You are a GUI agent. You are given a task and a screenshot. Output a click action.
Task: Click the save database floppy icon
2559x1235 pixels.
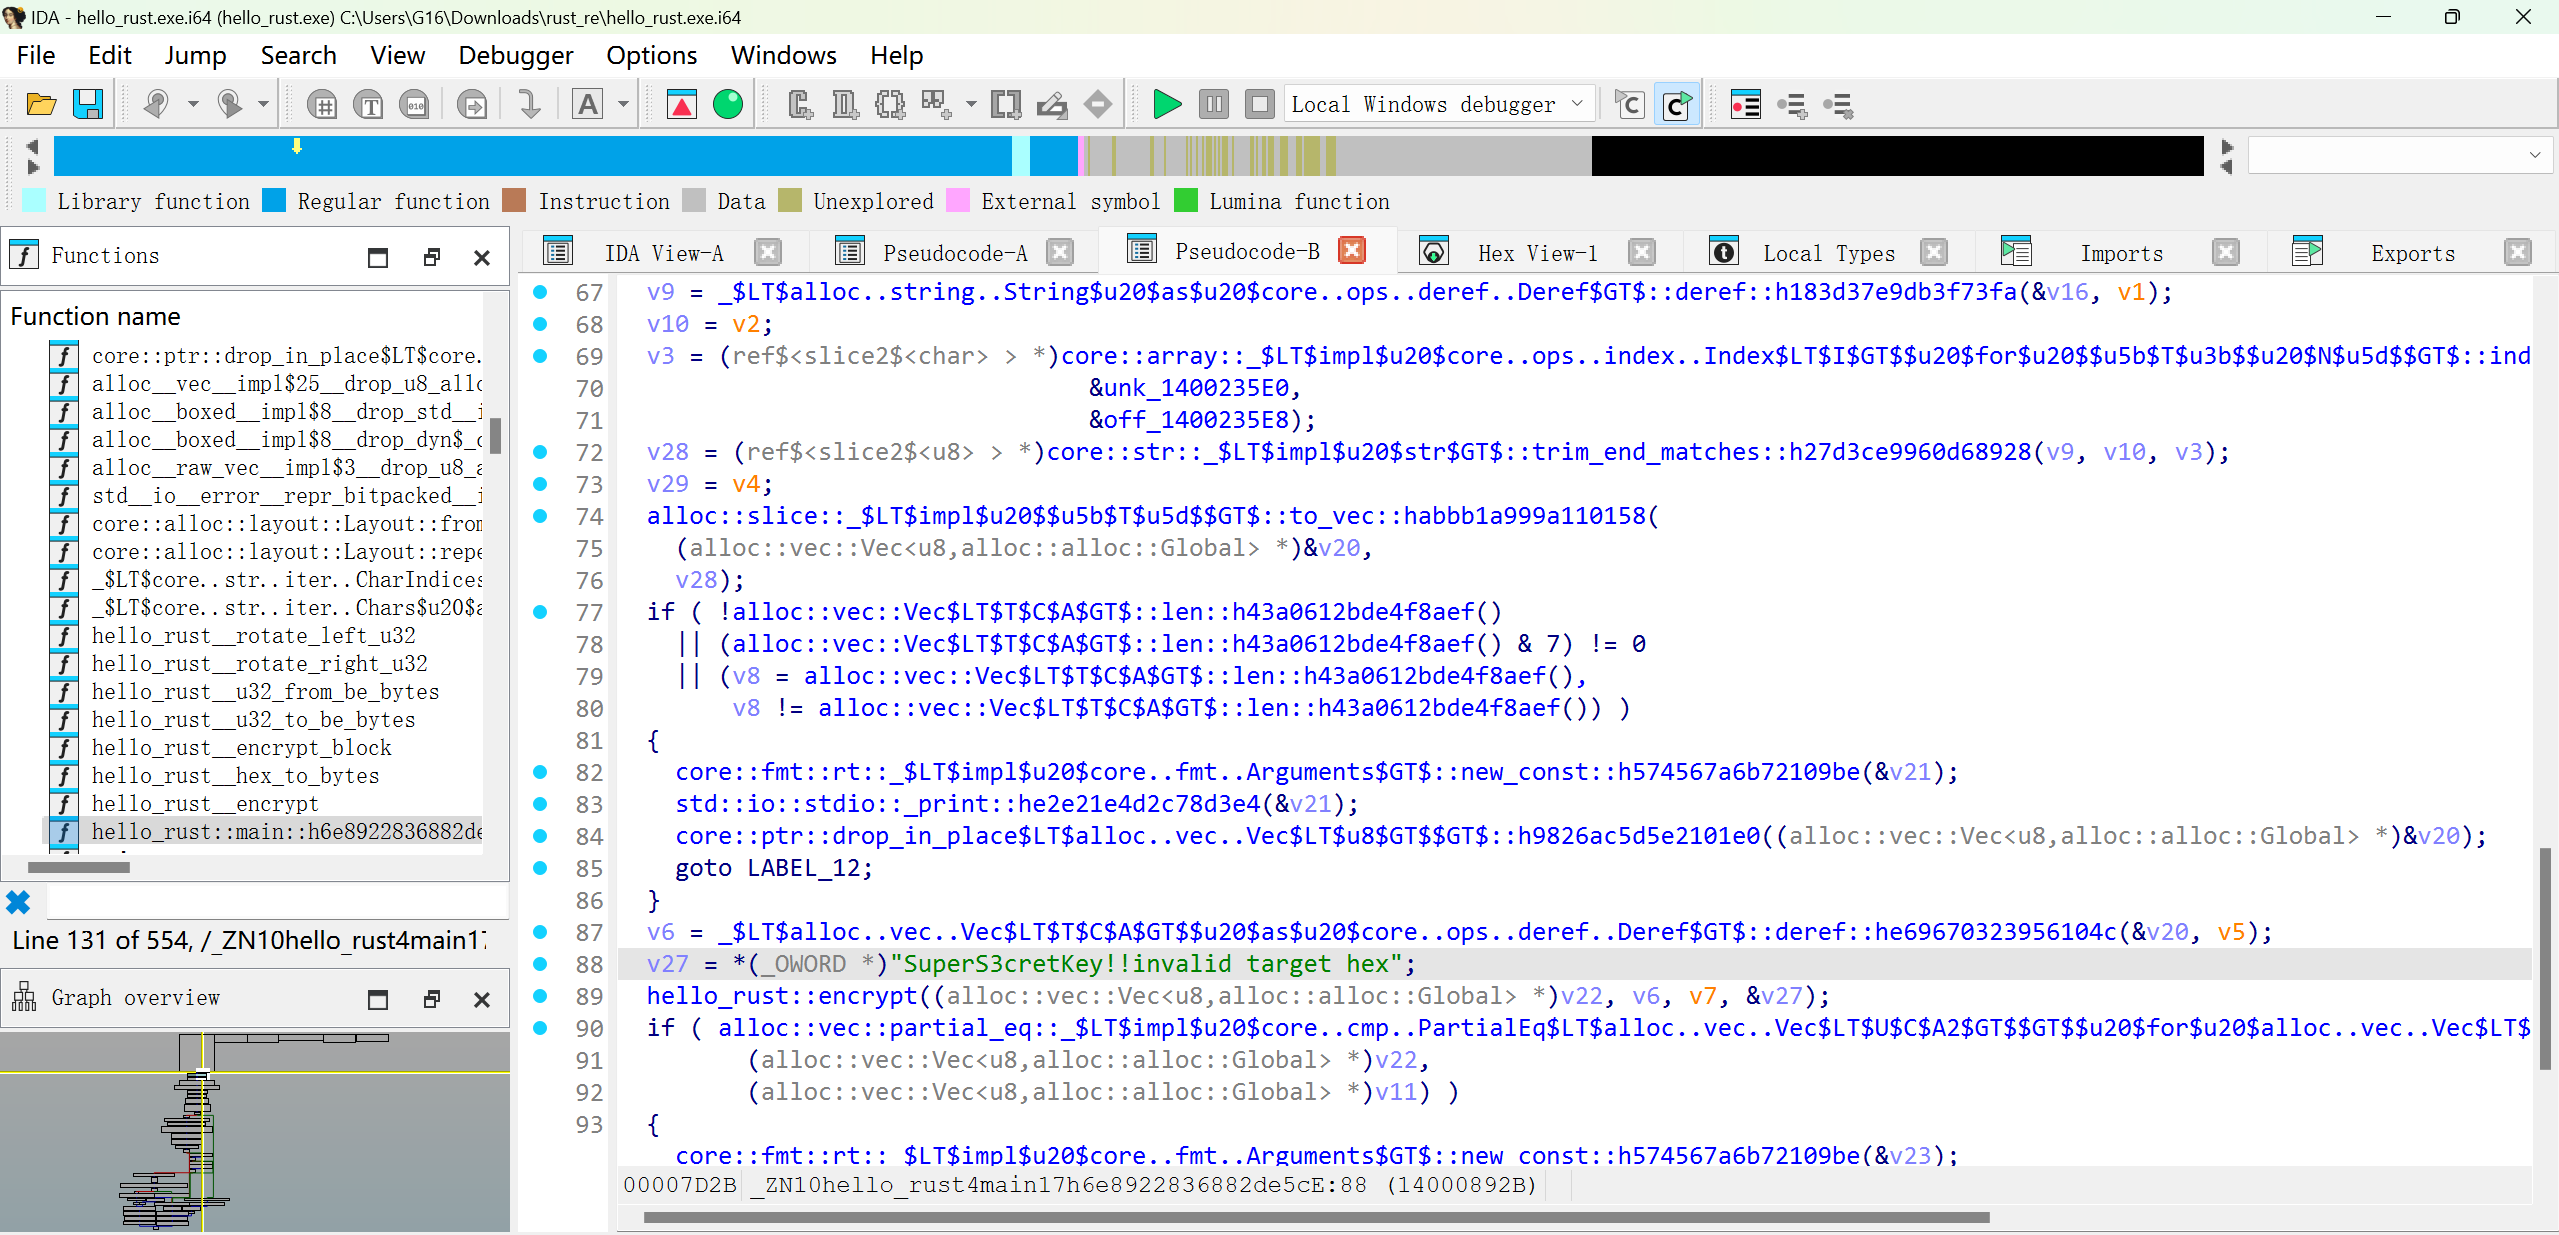click(x=88, y=104)
